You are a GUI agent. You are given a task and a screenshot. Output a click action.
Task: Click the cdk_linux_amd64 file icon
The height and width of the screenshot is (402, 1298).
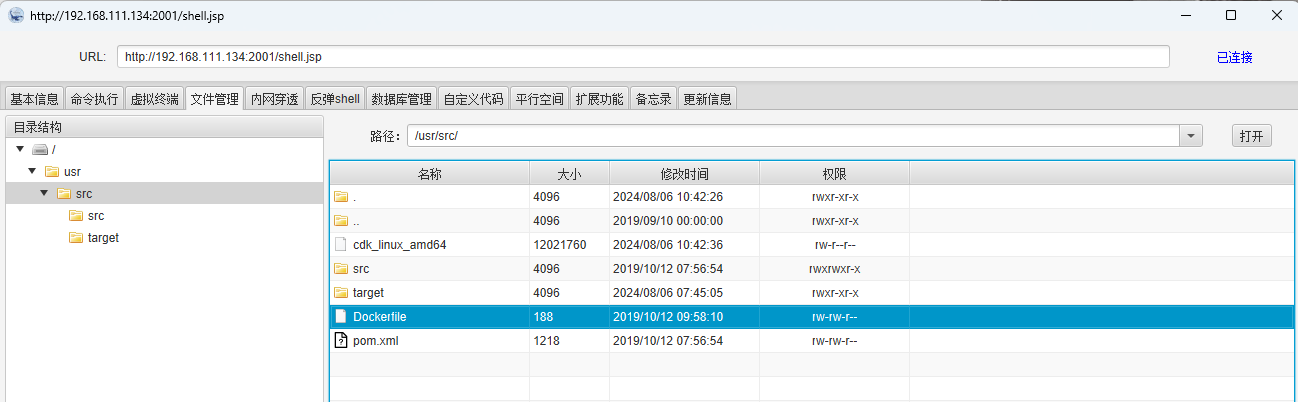click(341, 245)
